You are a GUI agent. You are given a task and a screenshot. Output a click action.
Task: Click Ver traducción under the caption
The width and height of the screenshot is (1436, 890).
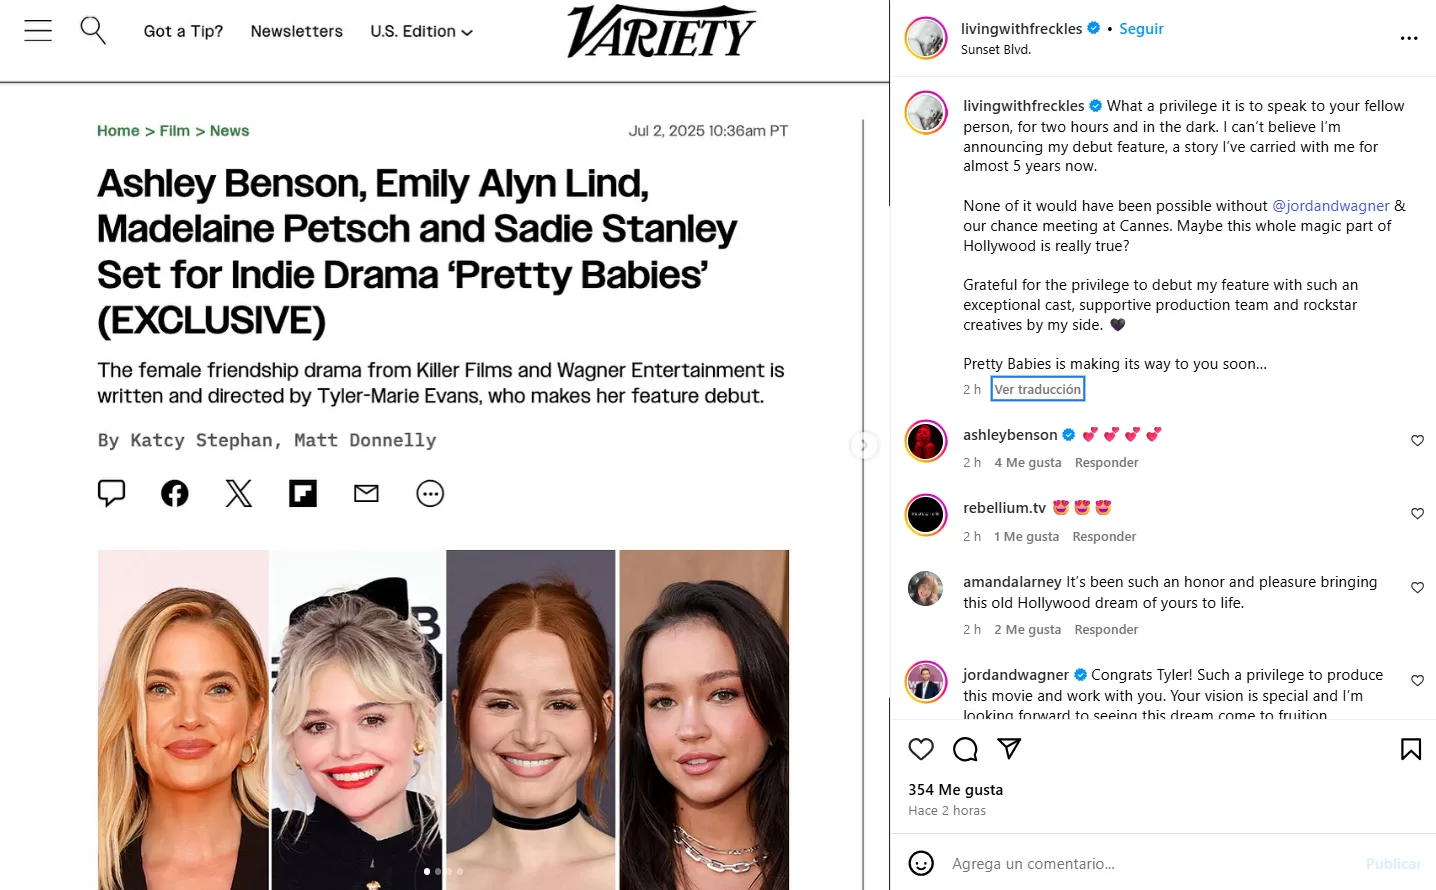click(x=1038, y=389)
